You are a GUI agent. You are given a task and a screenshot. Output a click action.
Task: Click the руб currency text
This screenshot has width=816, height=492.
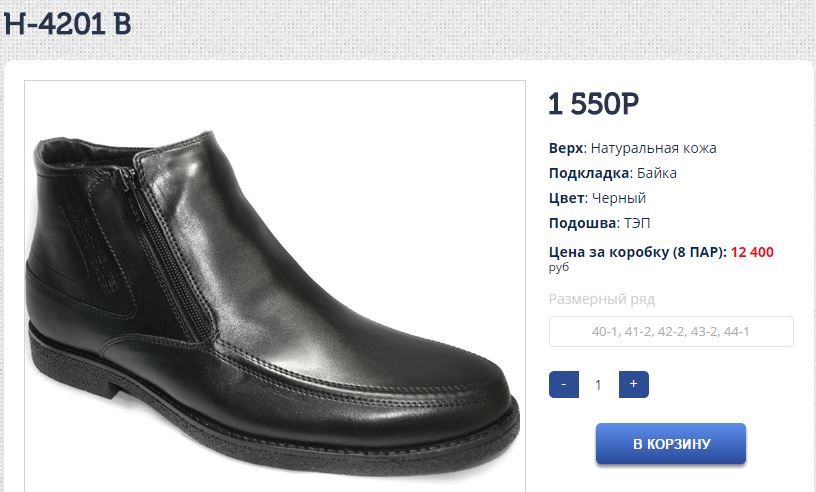[x=558, y=267]
